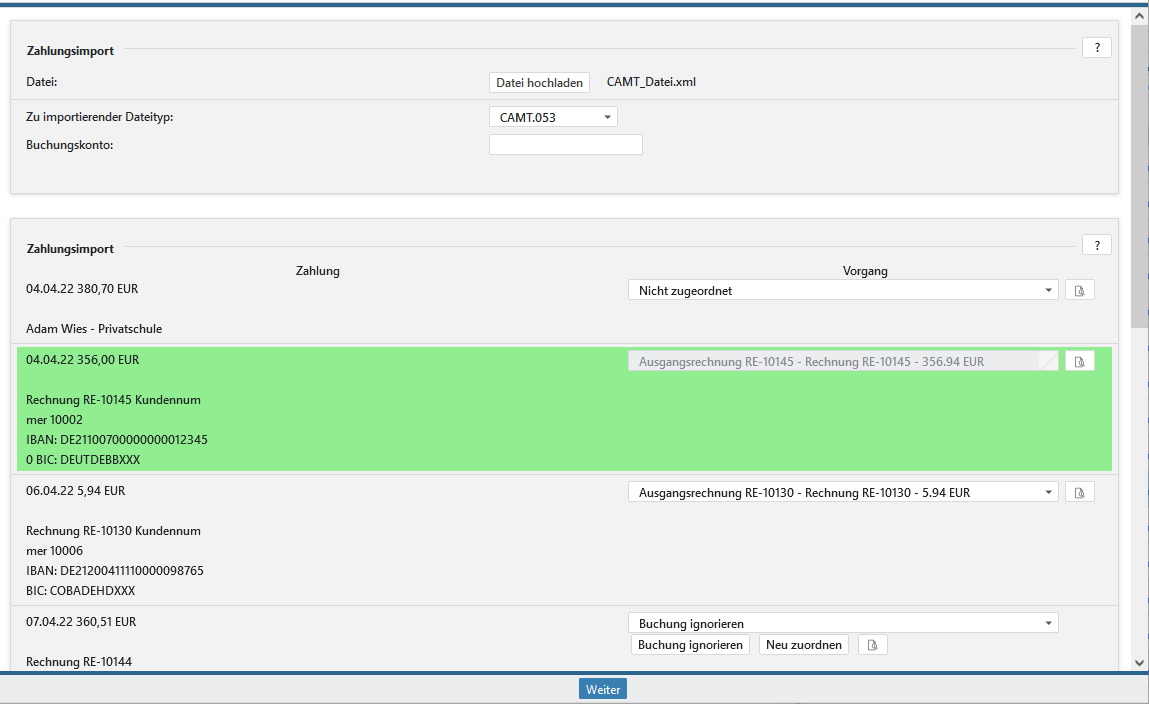
Task: Click the scrollbar up arrow
Action: coord(1139,16)
